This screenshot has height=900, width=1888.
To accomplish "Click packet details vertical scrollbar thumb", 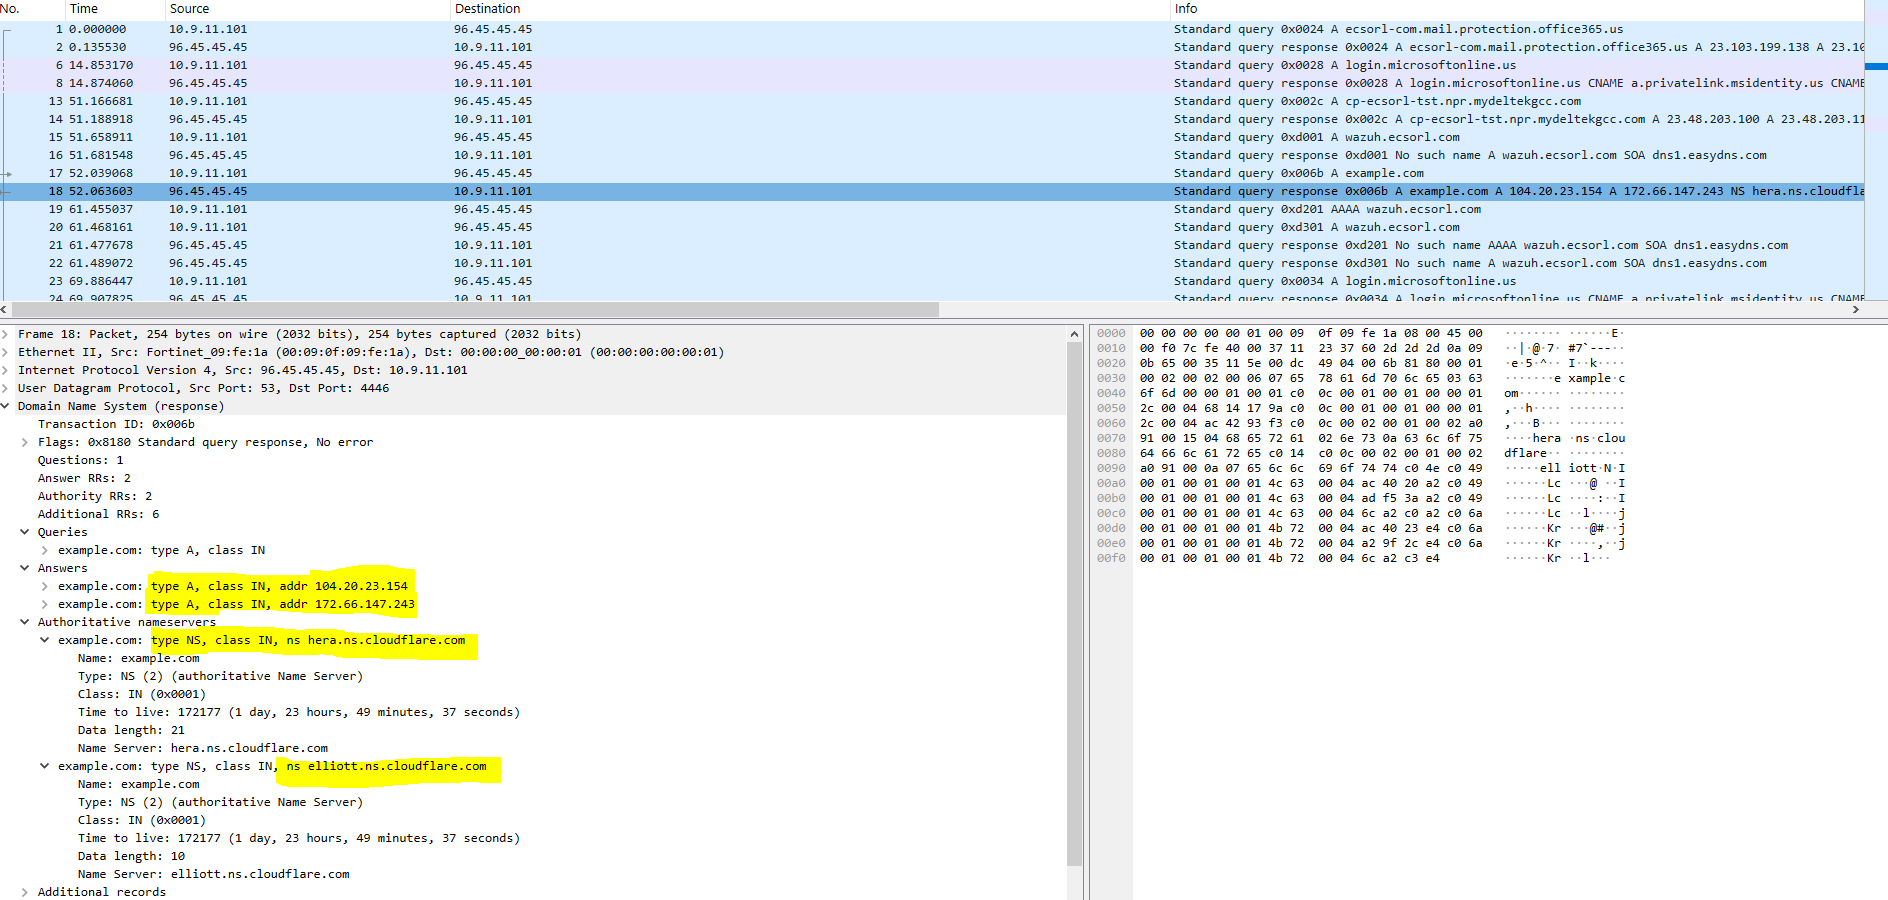I will tap(1075, 604).
